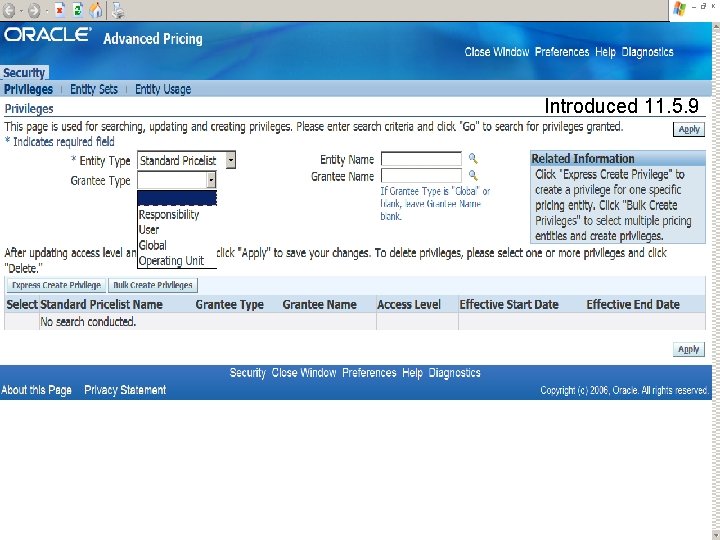Switch to Privileges subtab
Viewport: 720px width, 540px height.
pyautogui.click(x=28, y=89)
